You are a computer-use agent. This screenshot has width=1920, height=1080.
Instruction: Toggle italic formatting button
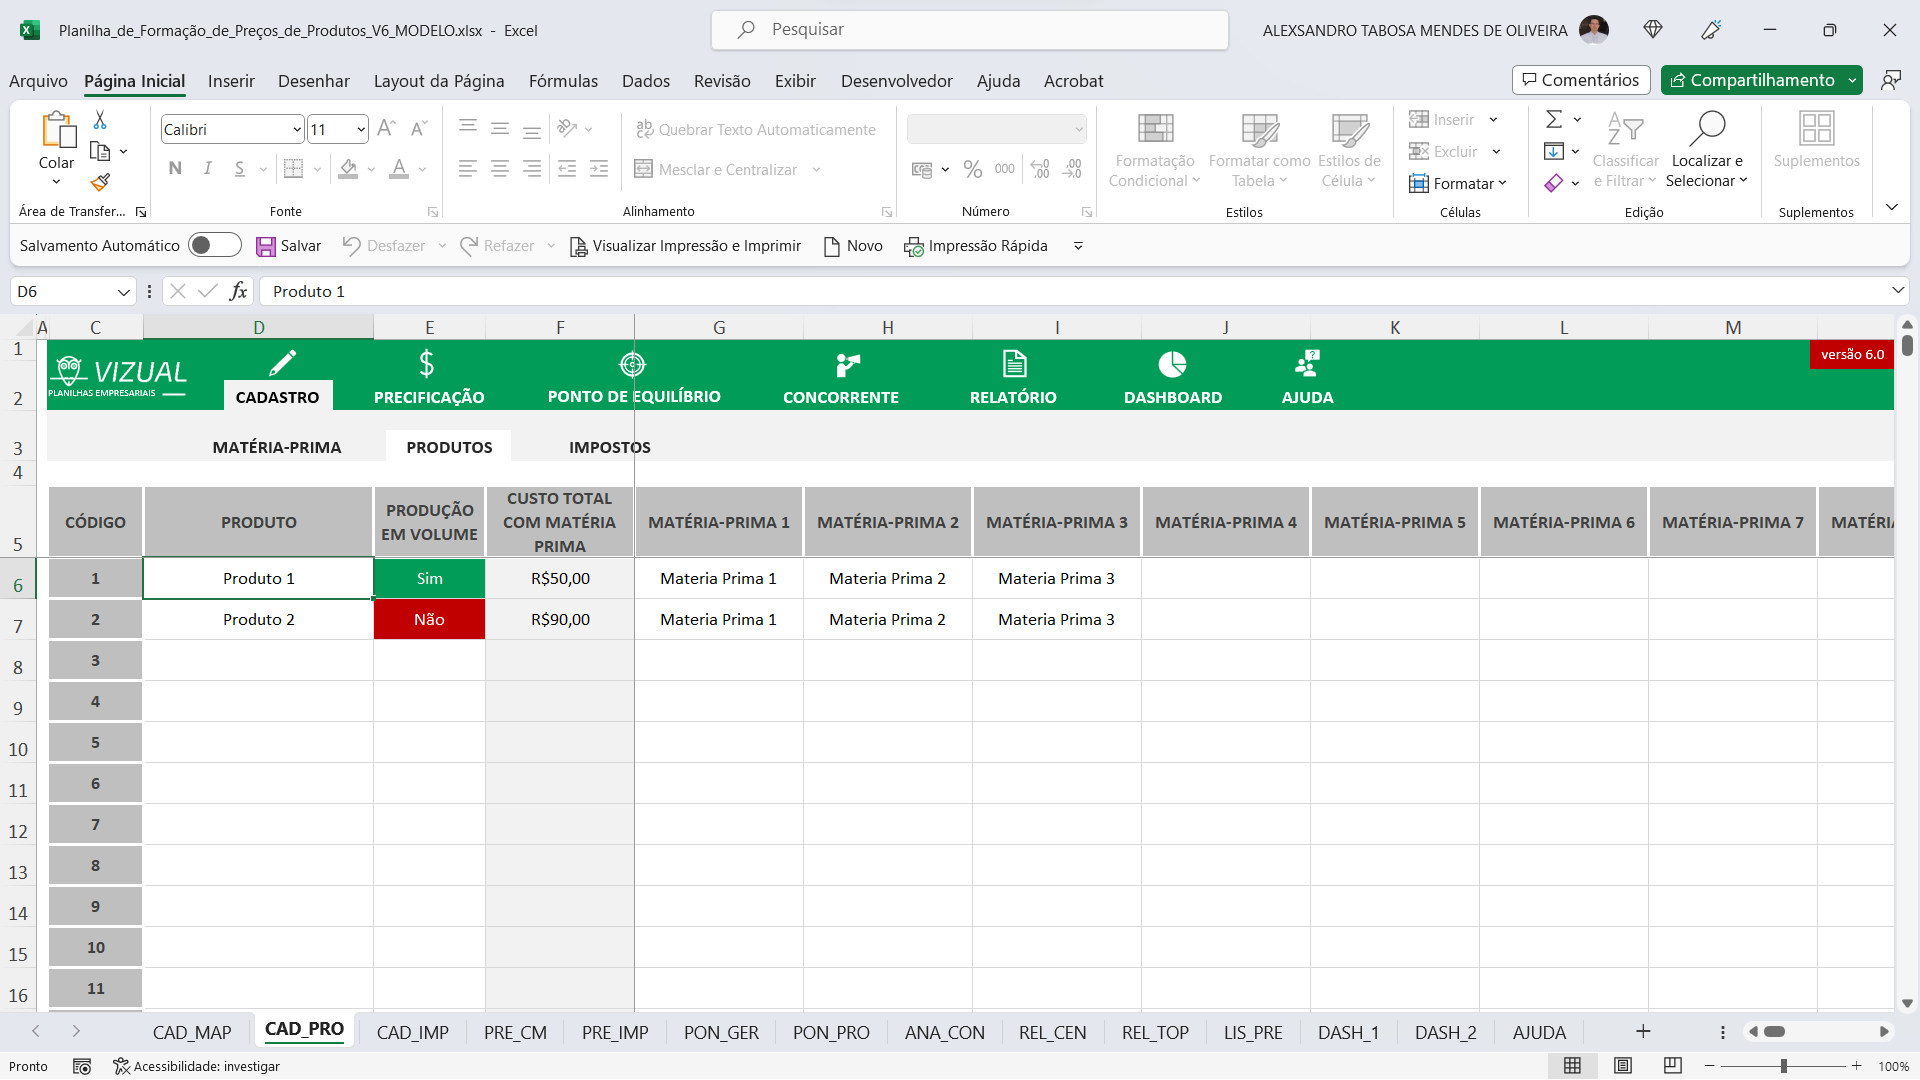pos(207,169)
